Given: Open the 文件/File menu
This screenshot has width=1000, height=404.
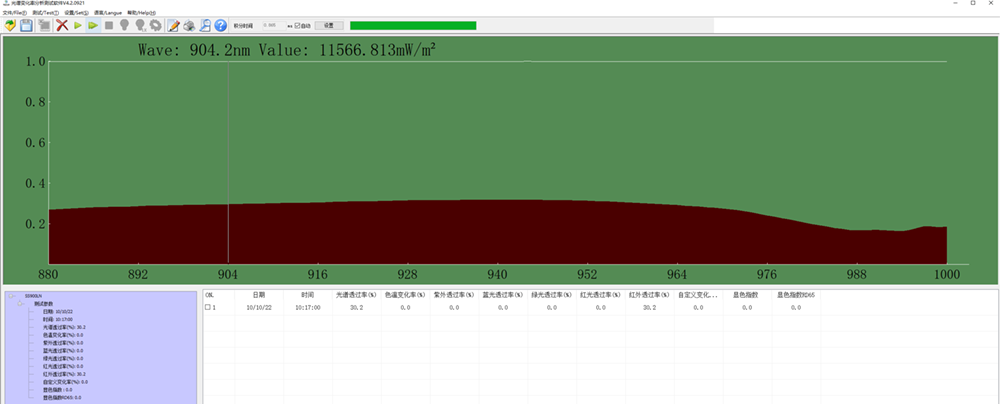Looking at the screenshot, I should (15, 13).
